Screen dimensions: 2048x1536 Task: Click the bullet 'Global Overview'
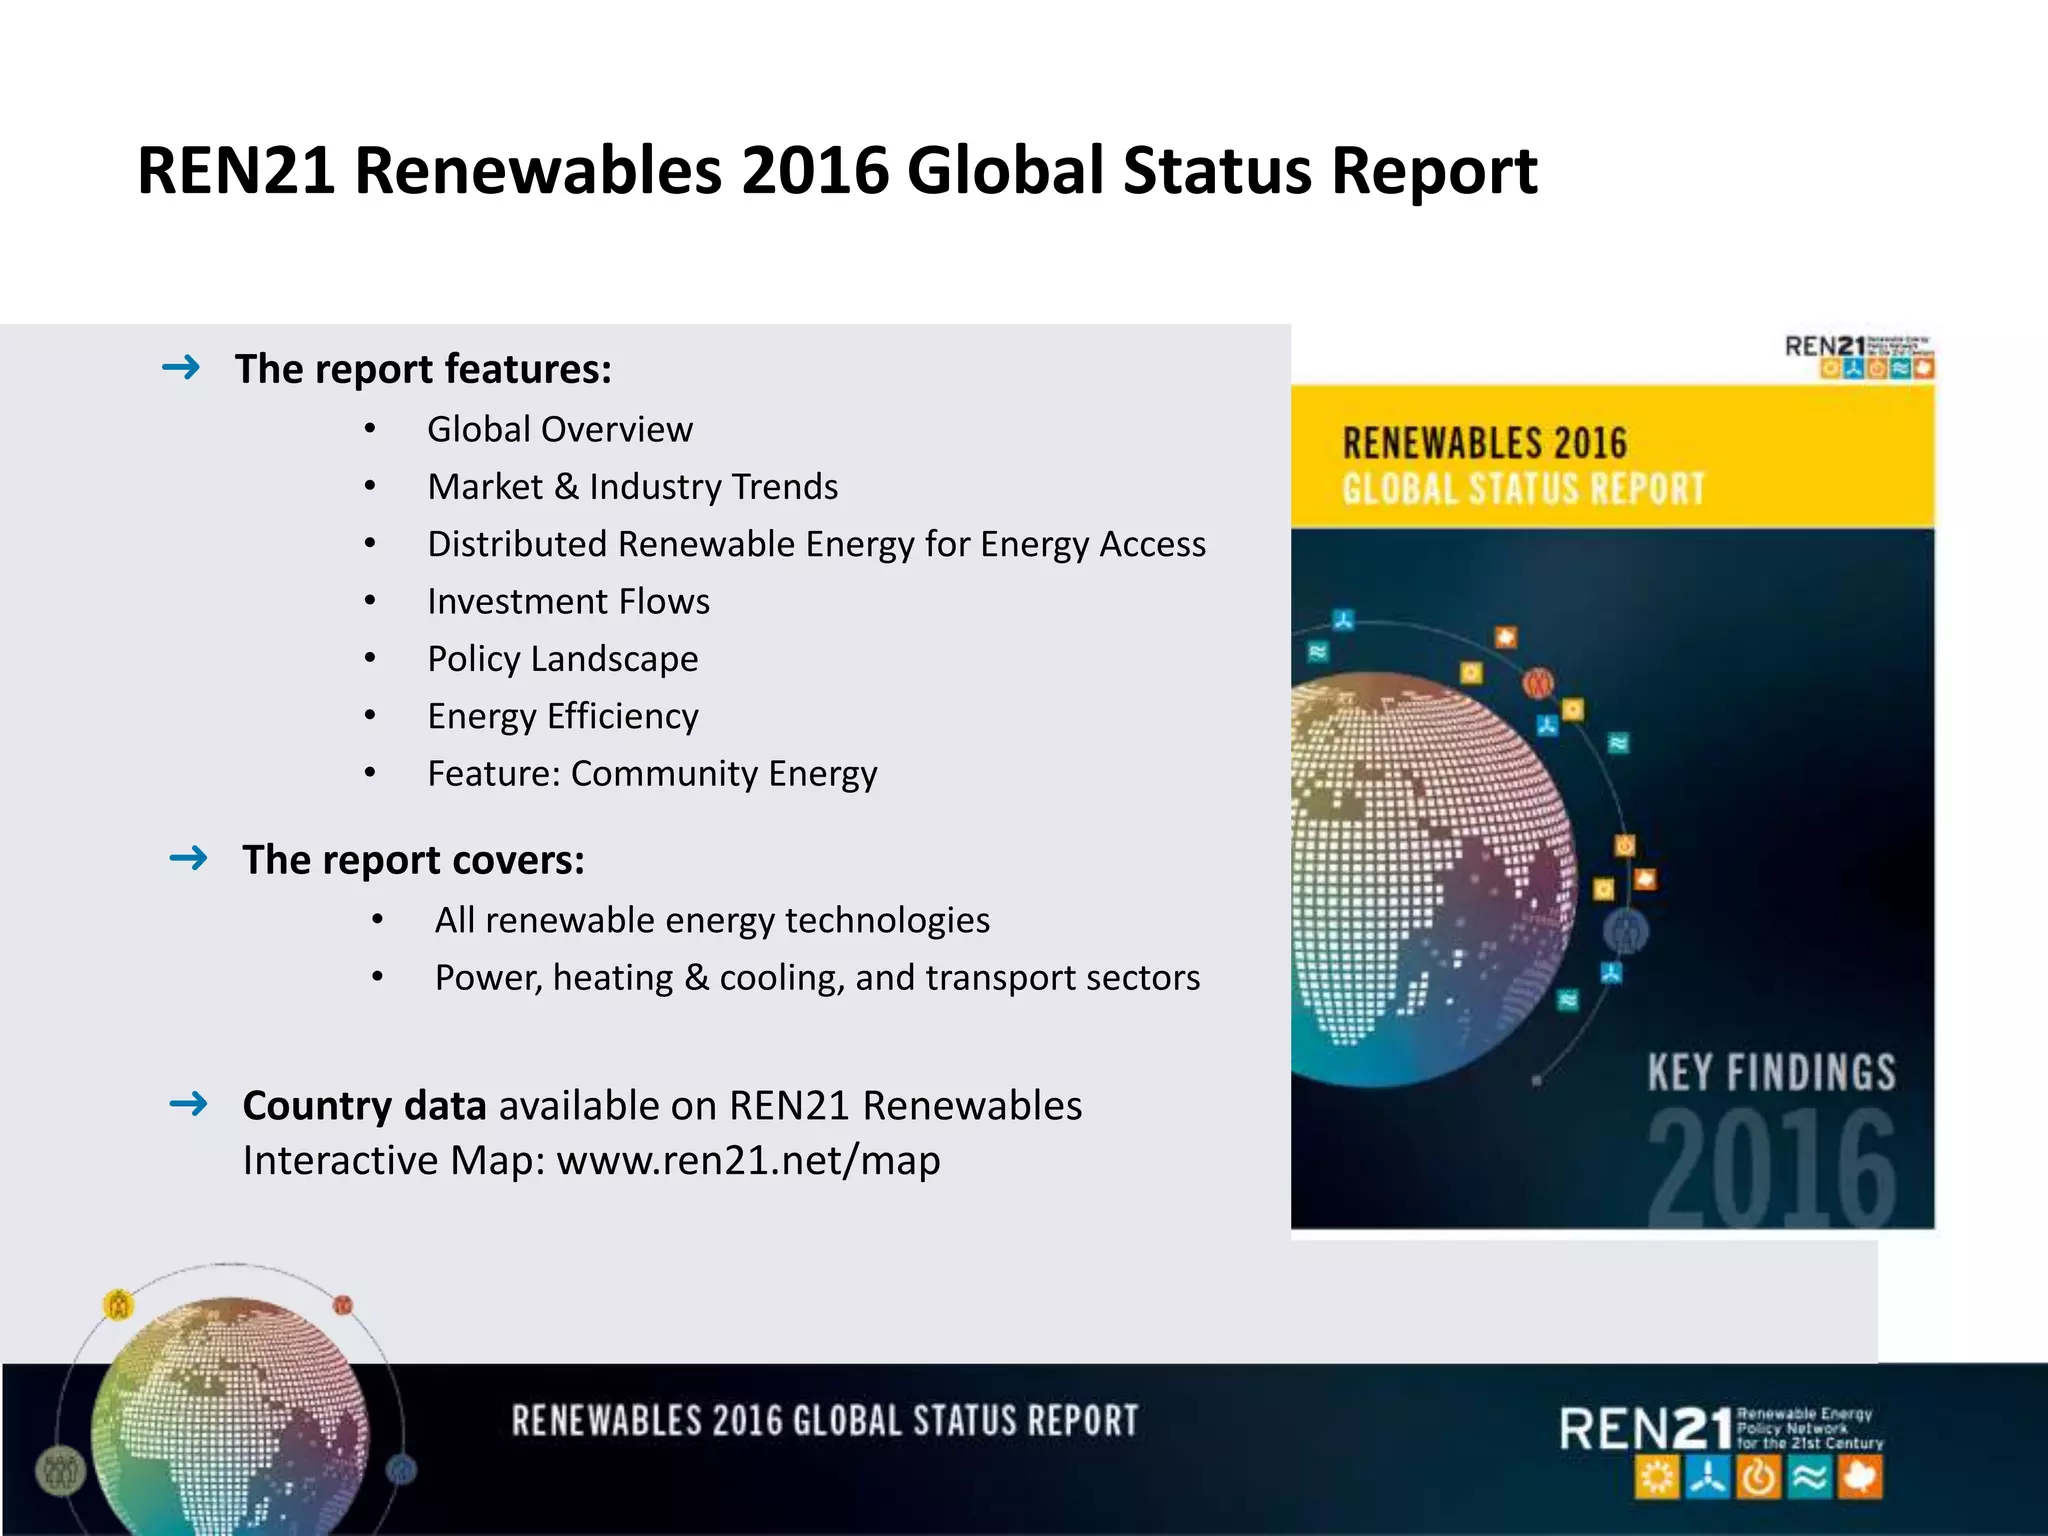point(560,430)
